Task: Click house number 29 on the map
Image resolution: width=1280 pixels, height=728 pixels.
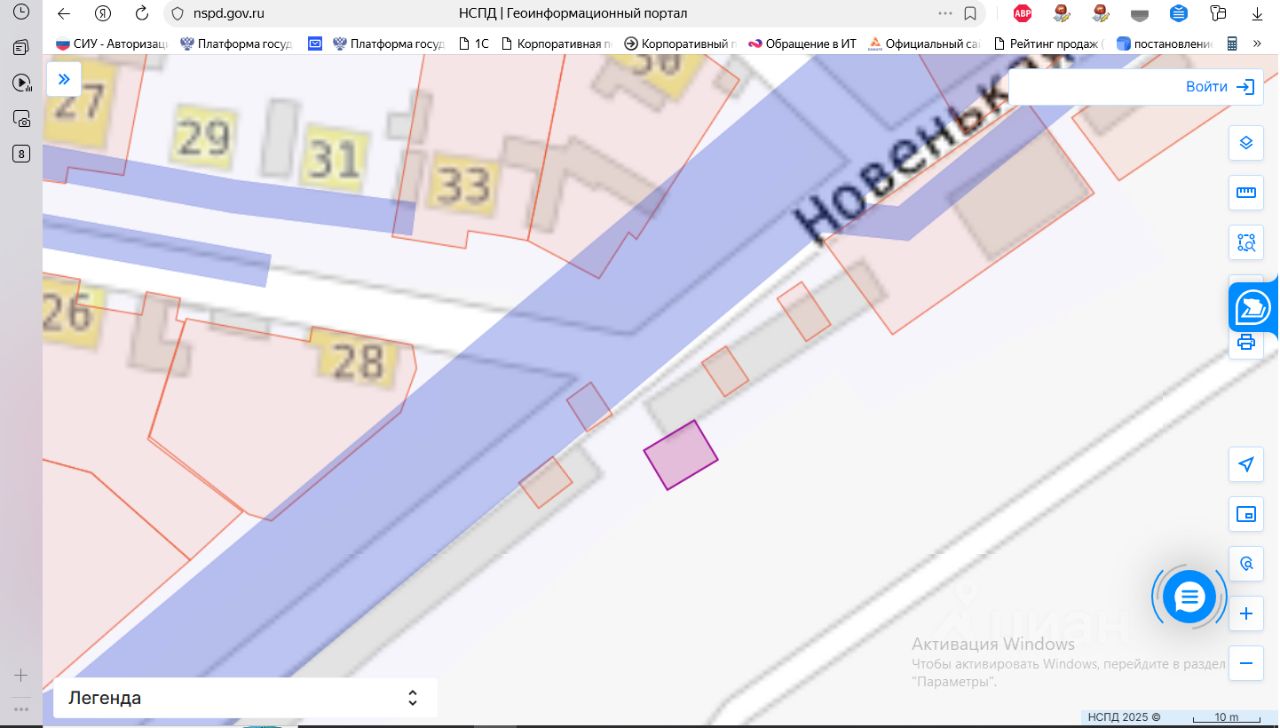Action: pyautogui.click(x=204, y=136)
